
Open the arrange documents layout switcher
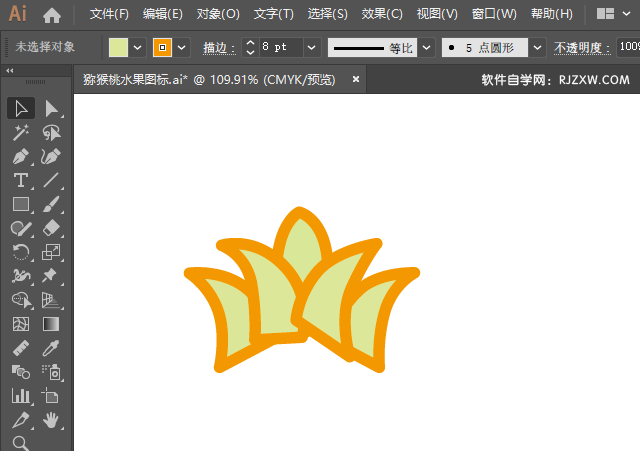605,14
